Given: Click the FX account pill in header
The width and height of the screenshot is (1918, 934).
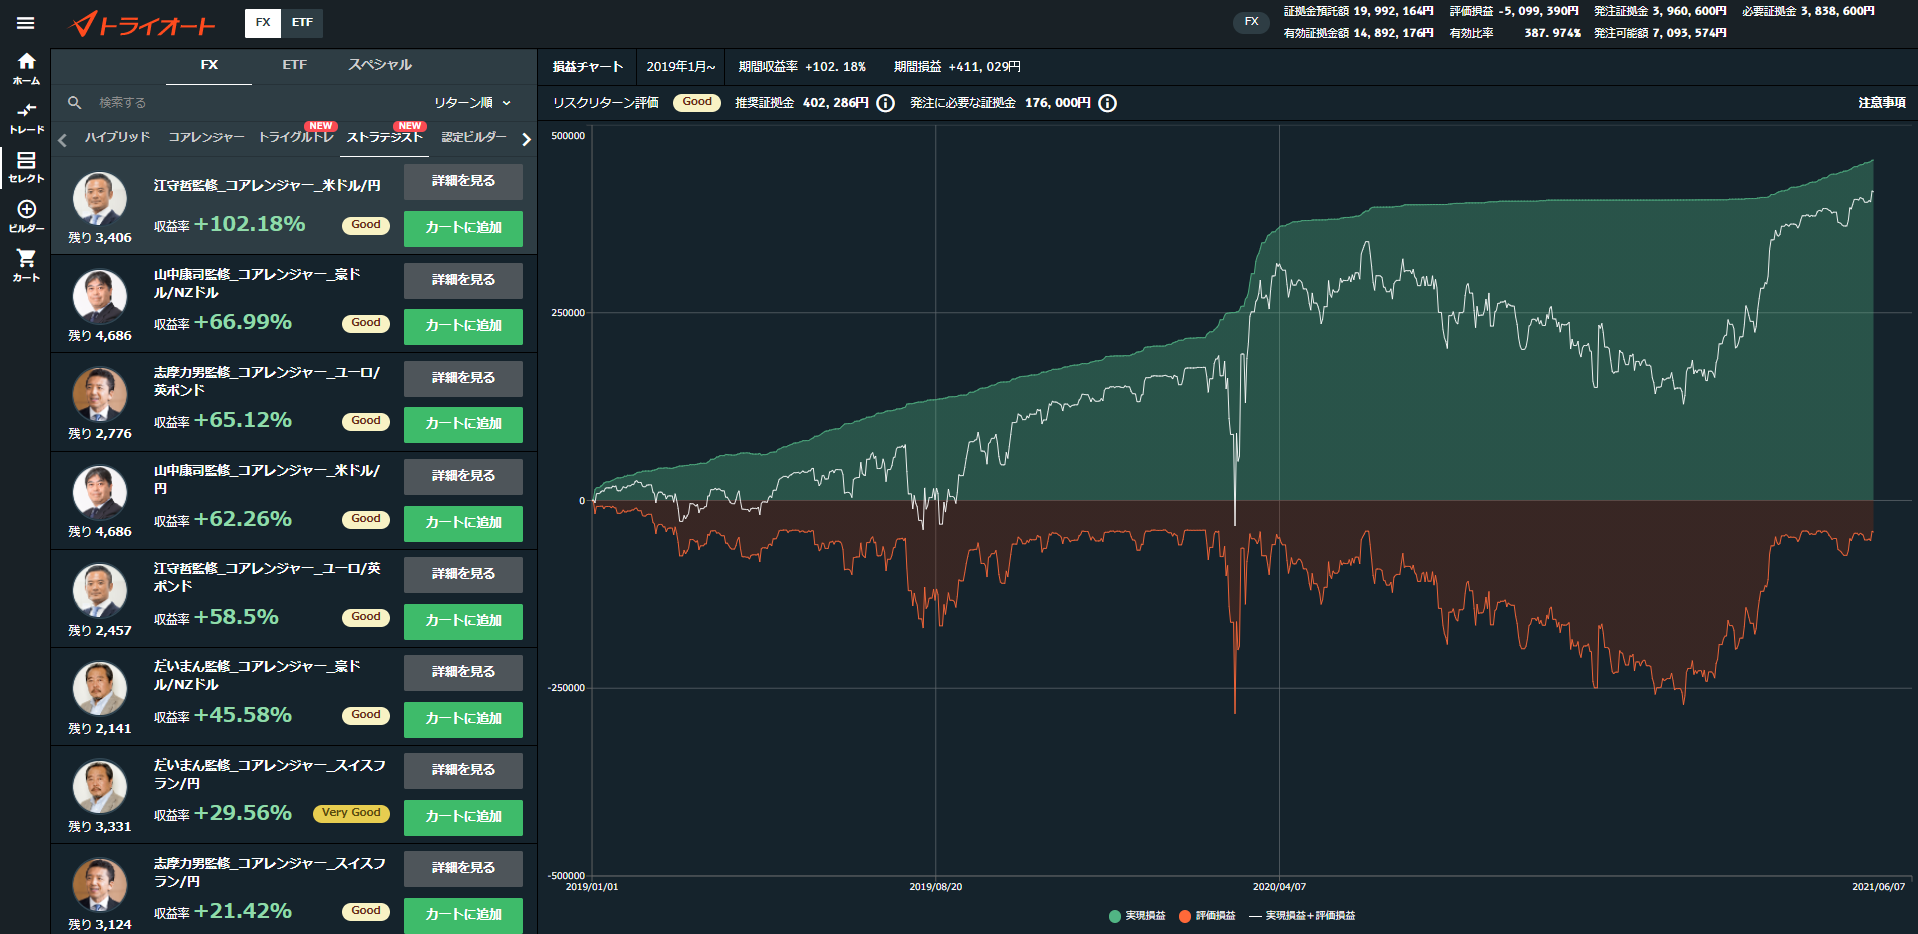Looking at the screenshot, I should click(x=1251, y=22).
